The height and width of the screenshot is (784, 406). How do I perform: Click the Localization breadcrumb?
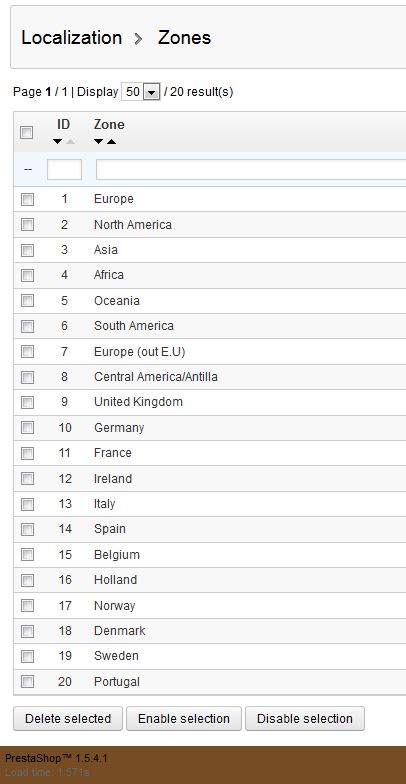(72, 38)
